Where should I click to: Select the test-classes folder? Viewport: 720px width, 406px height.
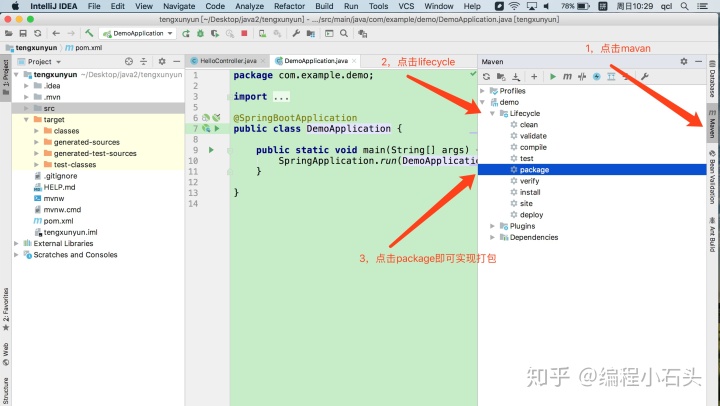[x=75, y=165]
